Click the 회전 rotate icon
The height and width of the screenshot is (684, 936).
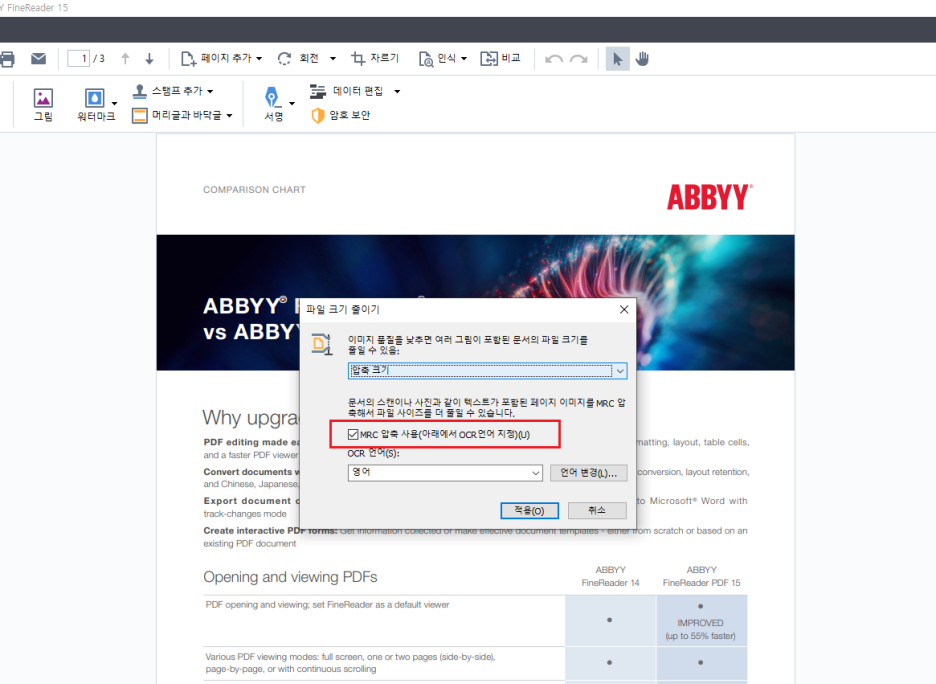coord(285,58)
